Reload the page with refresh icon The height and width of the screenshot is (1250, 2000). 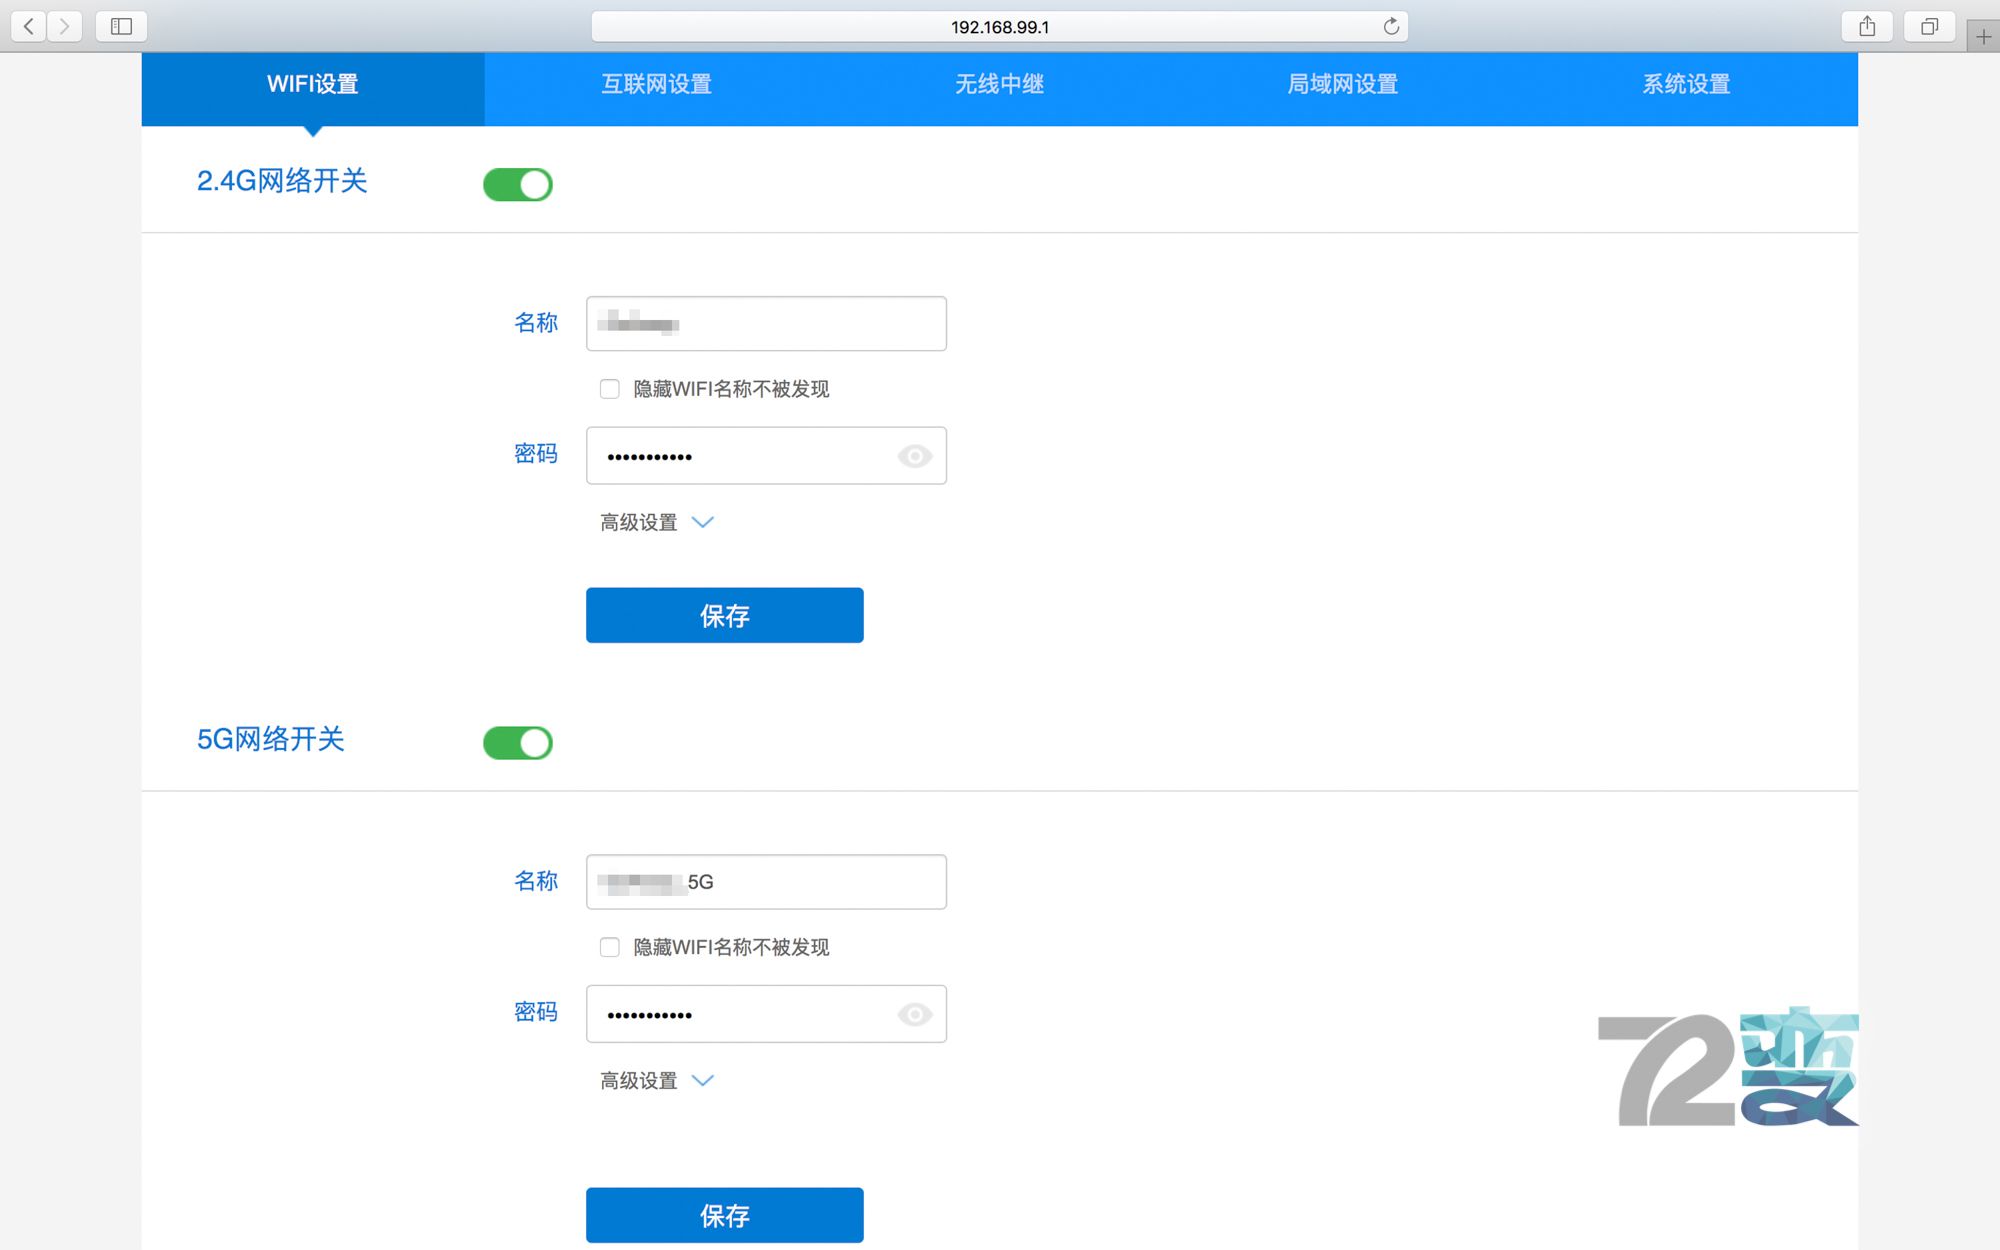coord(1390,27)
